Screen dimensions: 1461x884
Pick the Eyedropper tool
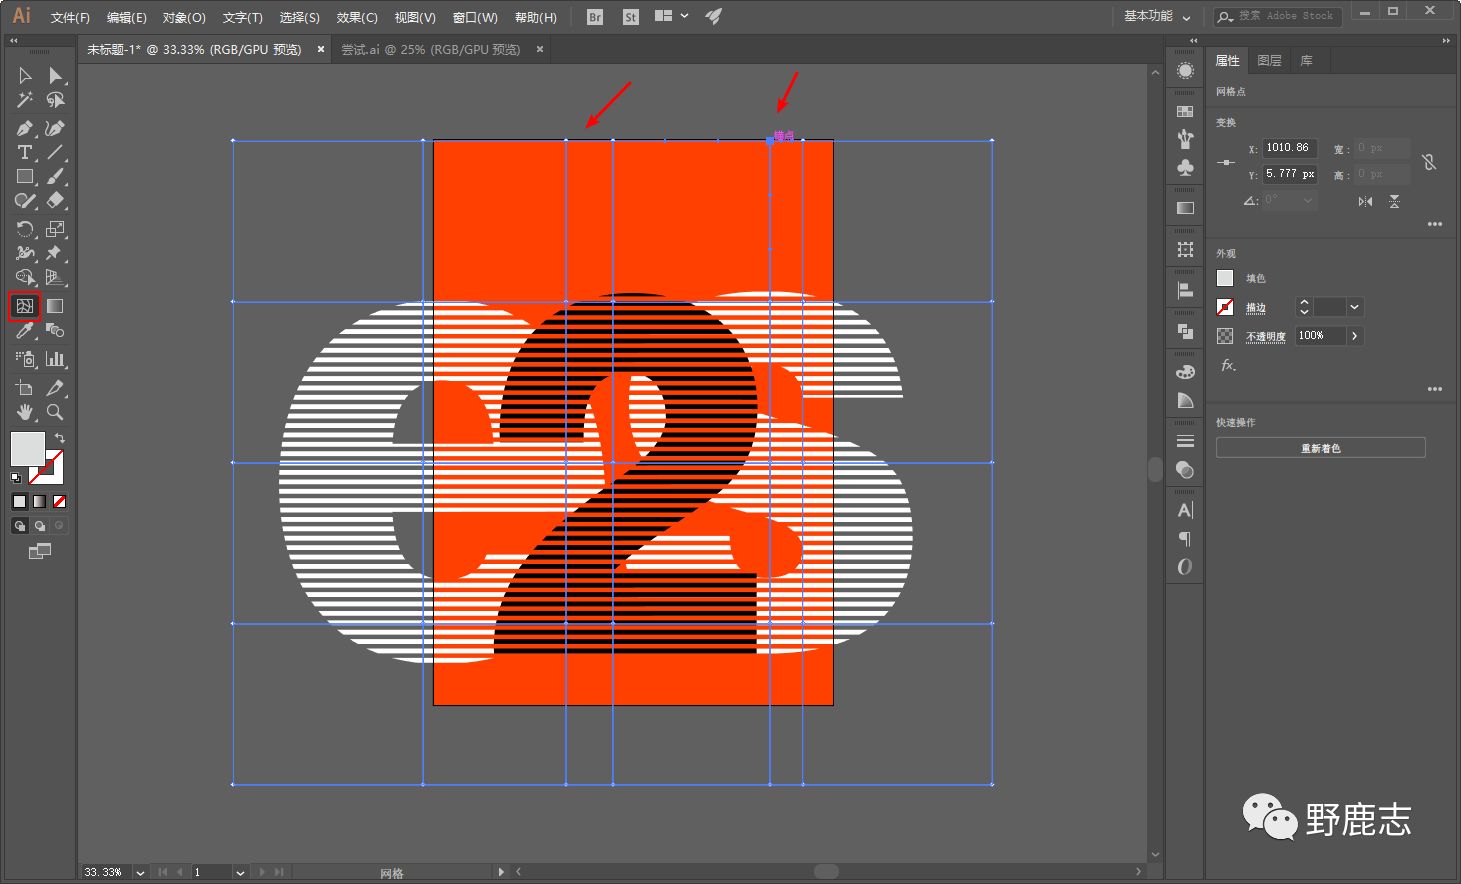(x=25, y=331)
